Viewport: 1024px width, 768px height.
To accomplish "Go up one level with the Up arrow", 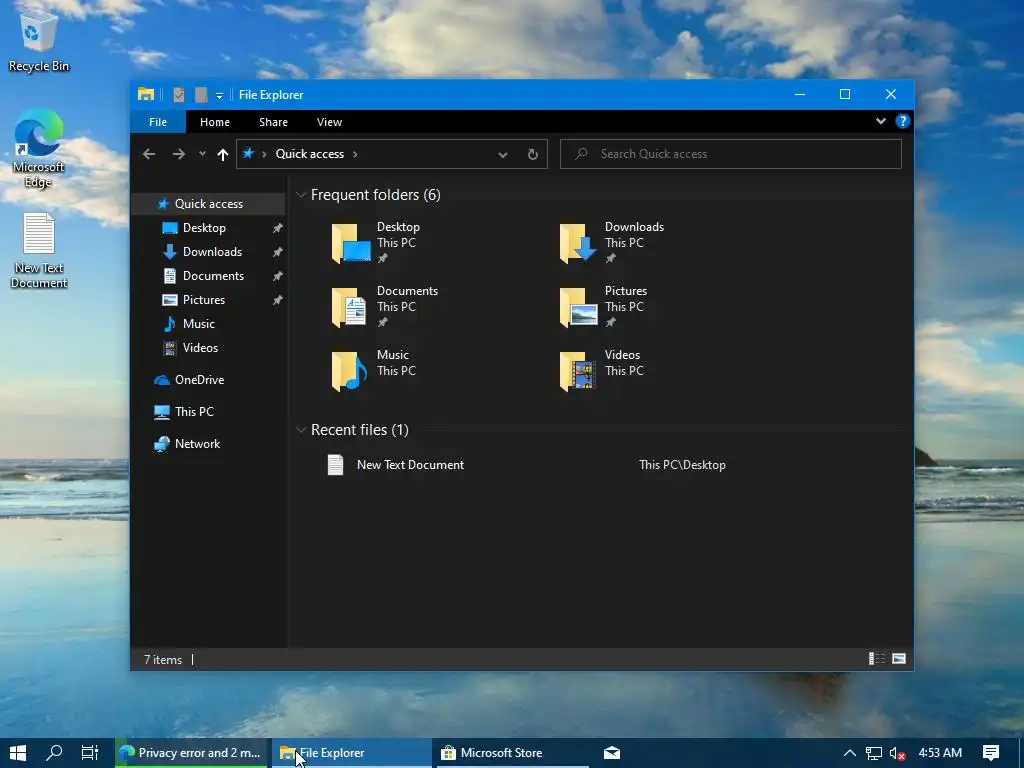I will 223,154.
